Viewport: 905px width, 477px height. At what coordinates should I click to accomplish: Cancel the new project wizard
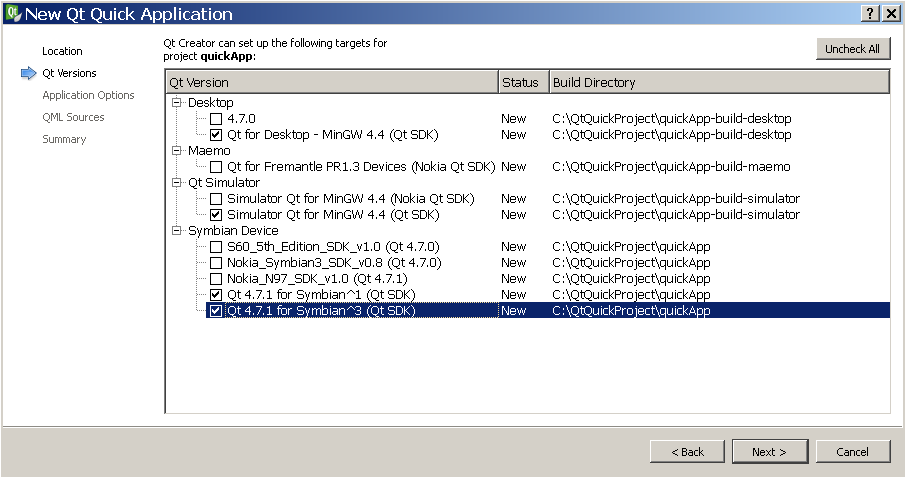click(x=852, y=452)
